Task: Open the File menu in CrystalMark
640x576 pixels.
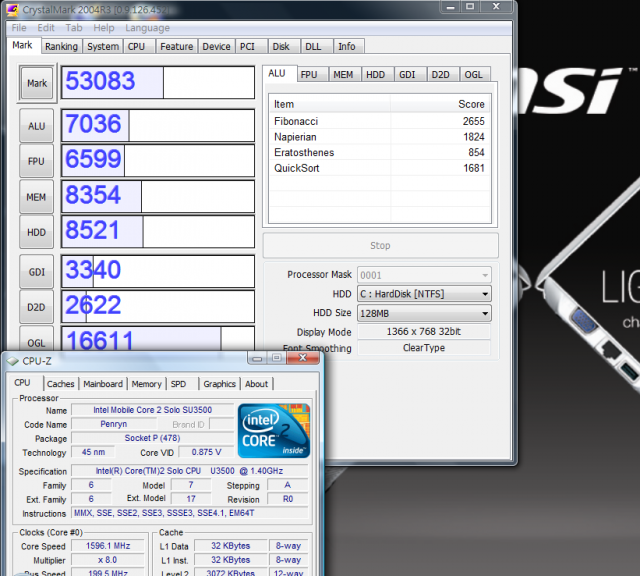Action: tap(19, 28)
